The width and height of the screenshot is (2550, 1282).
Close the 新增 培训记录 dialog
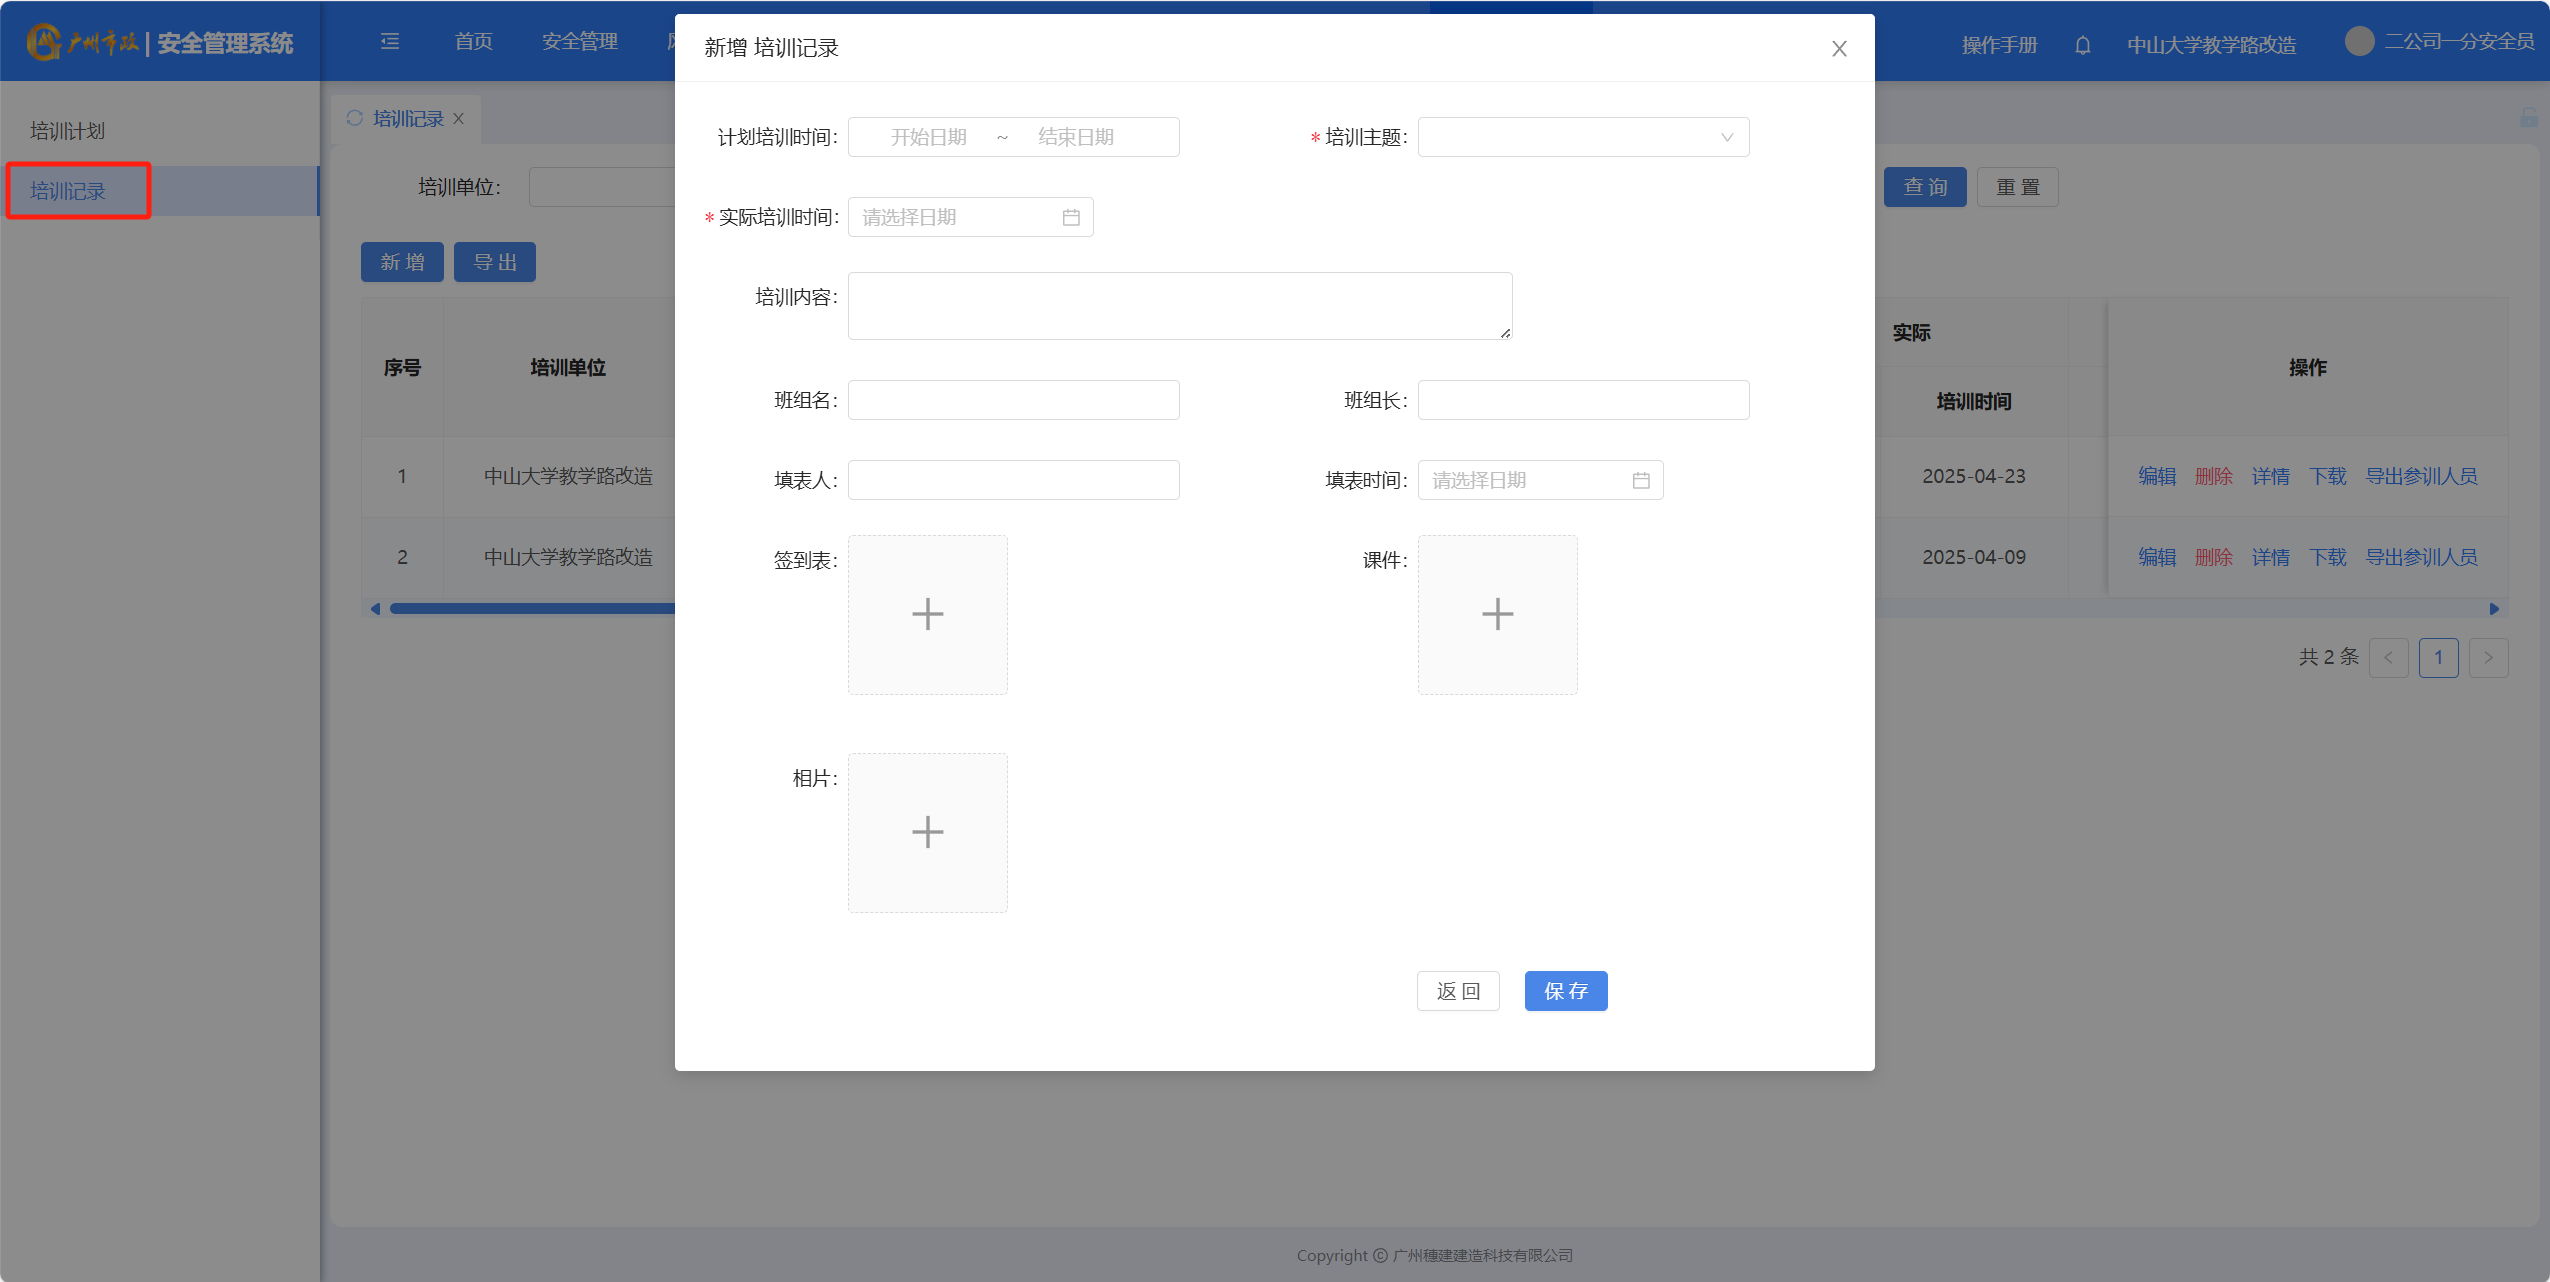1838,49
